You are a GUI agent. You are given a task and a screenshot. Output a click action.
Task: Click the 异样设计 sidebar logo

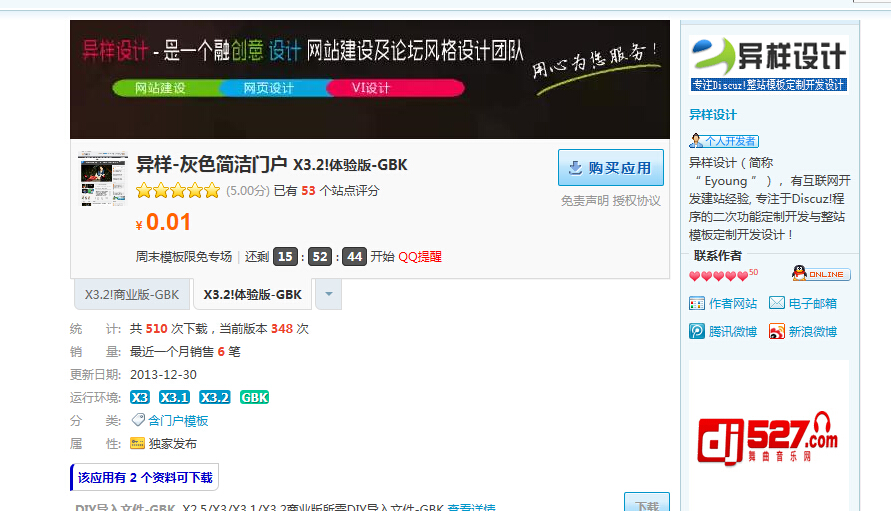tap(769, 64)
